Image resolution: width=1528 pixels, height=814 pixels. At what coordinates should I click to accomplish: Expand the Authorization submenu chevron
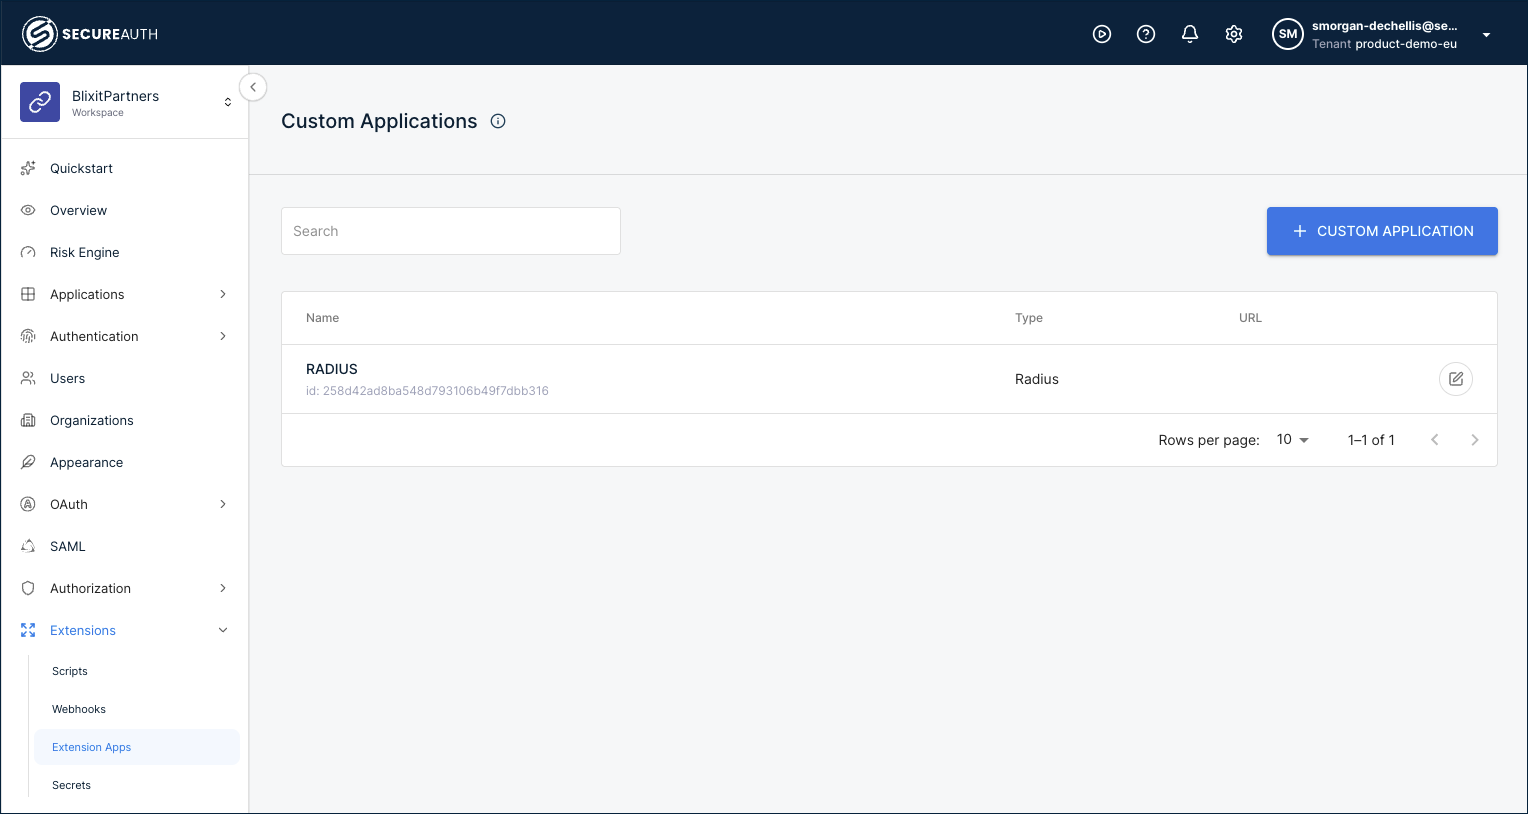click(x=223, y=588)
